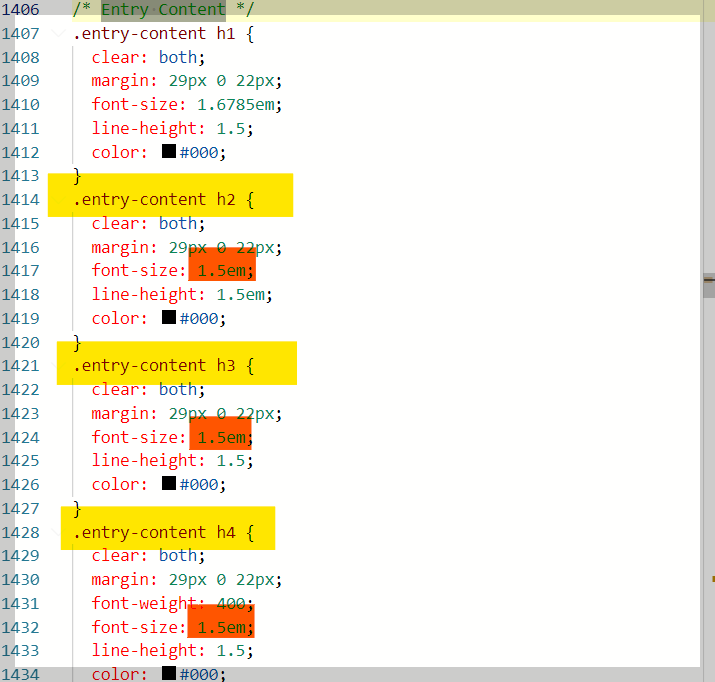Click the "#000" color value on line 1426
The height and width of the screenshot is (682, 715).
tap(199, 484)
